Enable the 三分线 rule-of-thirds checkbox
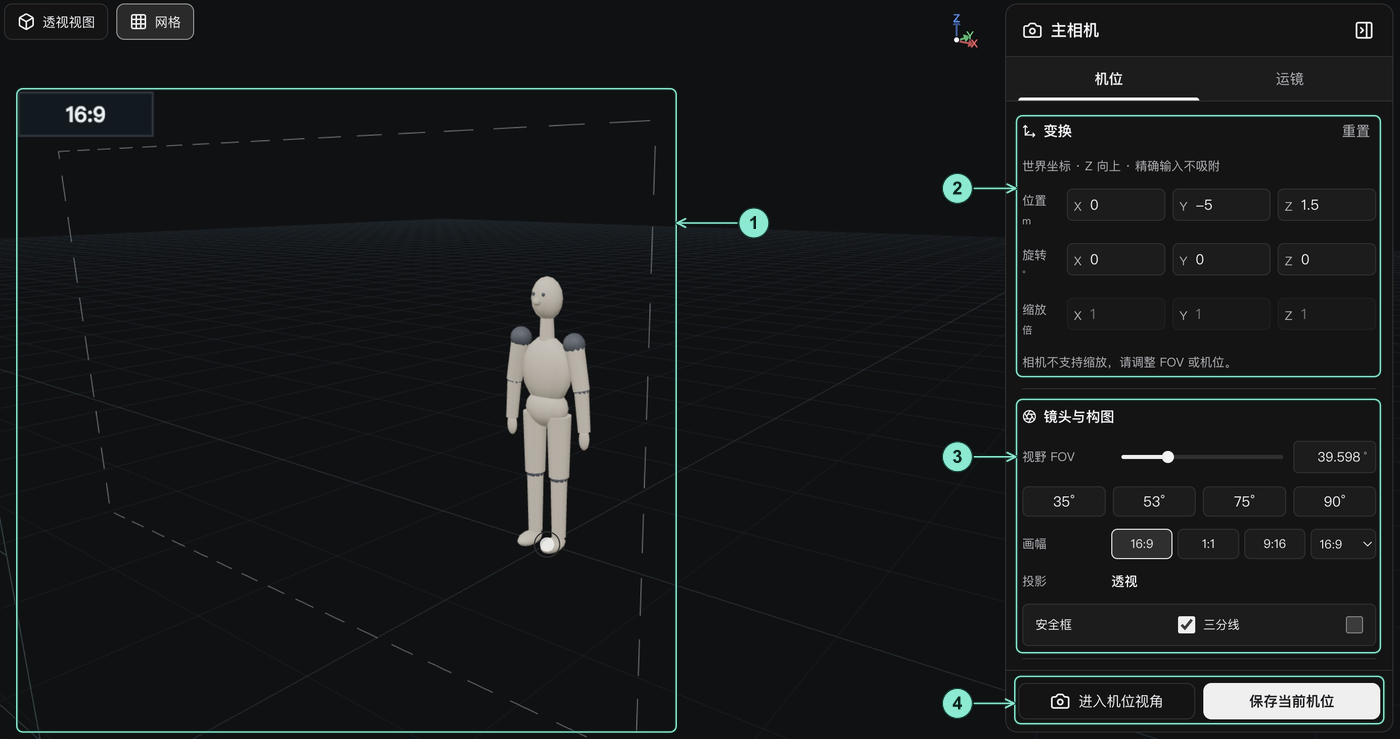The width and height of the screenshot is (1400, 739). pyautogui.click(x=1354, y=625)
